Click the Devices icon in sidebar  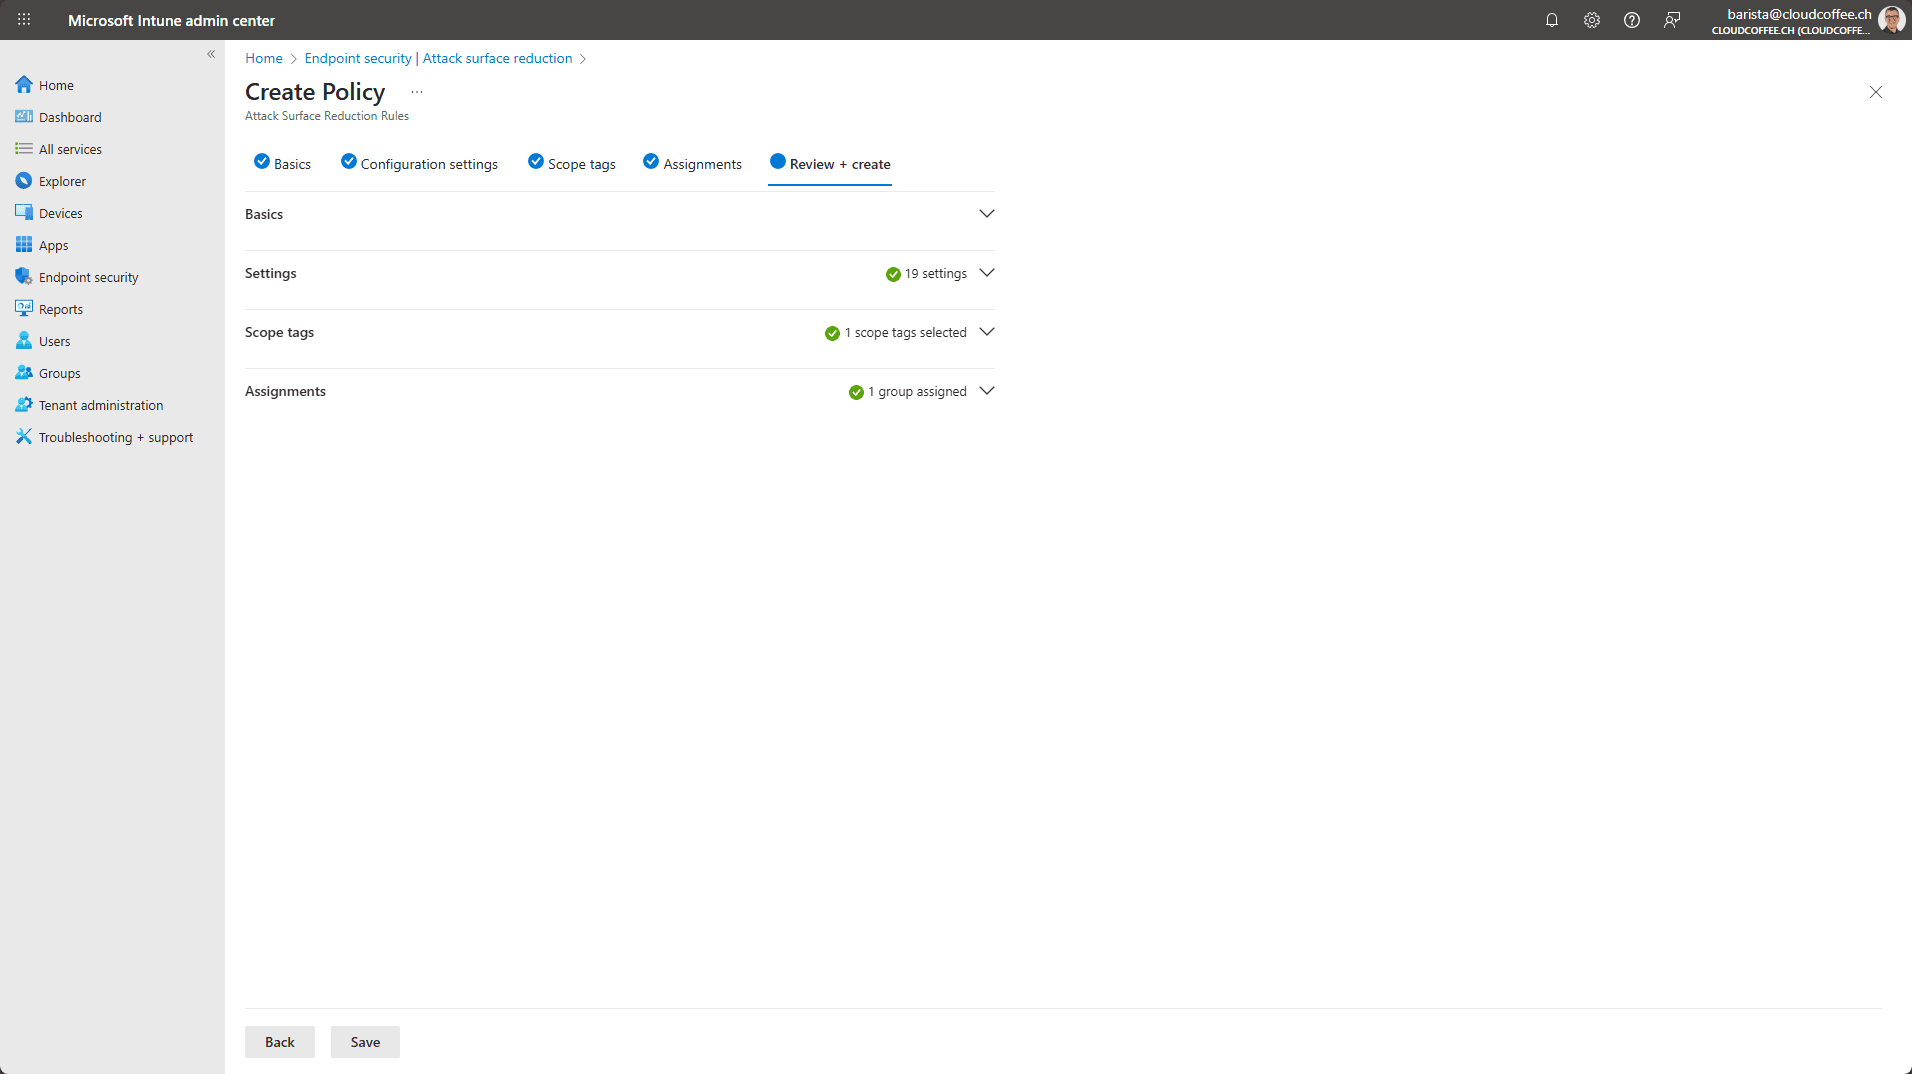24,213
